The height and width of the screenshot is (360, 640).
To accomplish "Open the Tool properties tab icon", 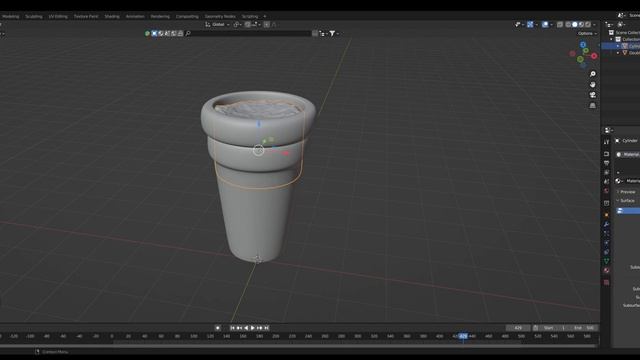I will click(607, 142).
